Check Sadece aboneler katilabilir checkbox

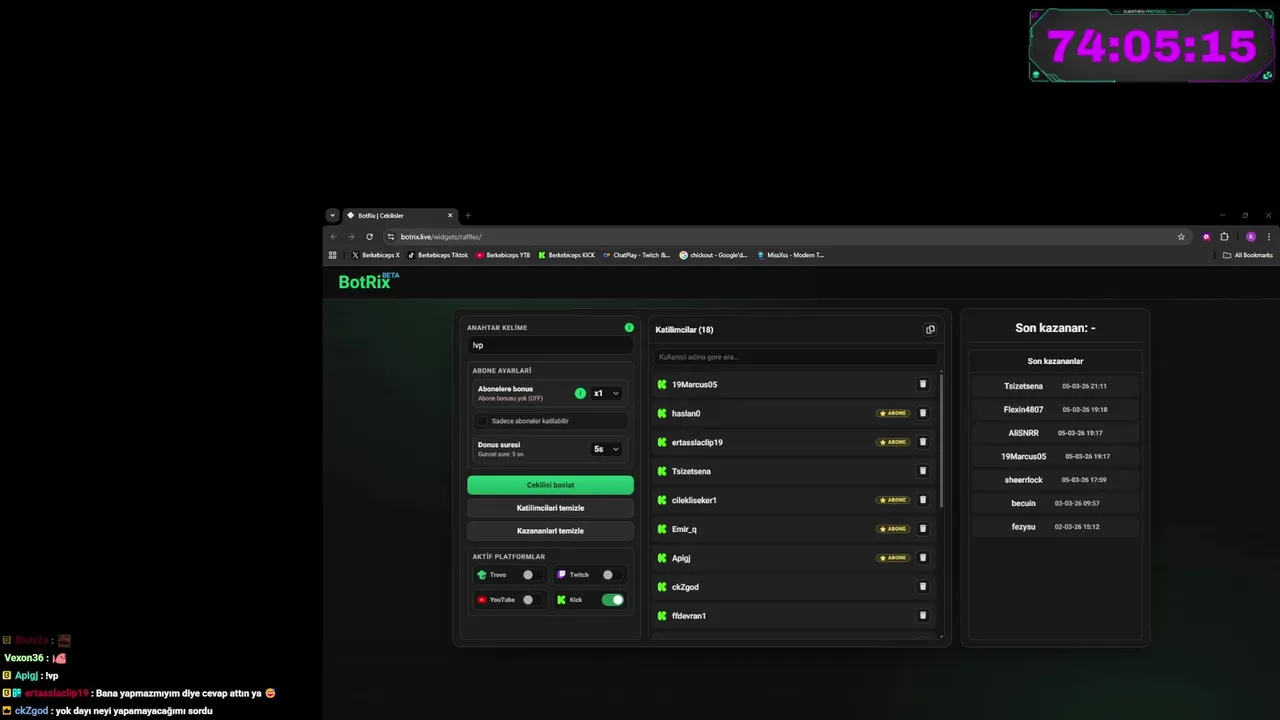[x=483, y=421]
